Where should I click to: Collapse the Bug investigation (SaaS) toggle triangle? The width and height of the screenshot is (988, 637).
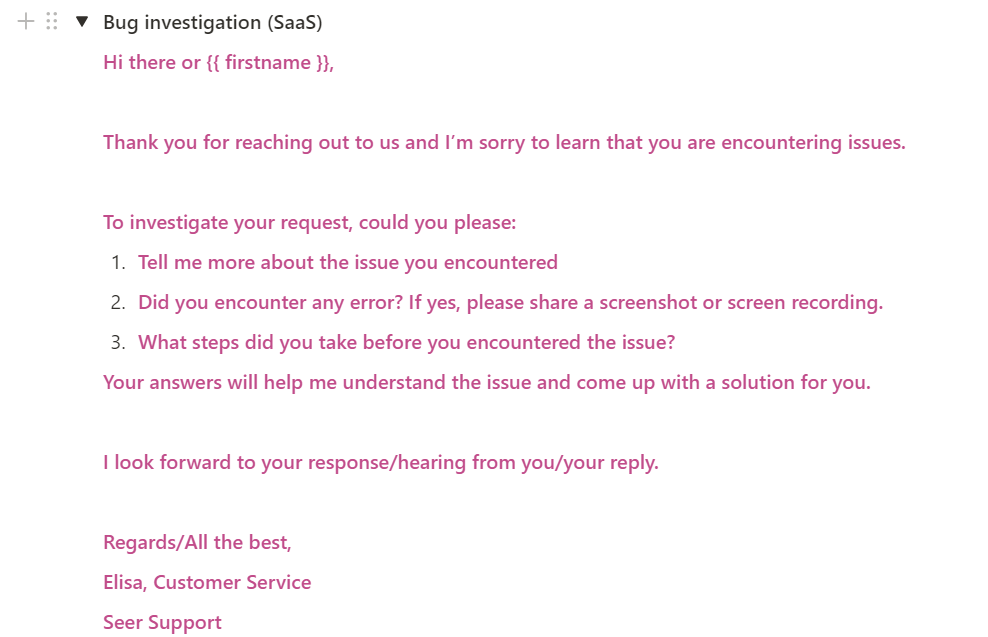click(82, 22)
